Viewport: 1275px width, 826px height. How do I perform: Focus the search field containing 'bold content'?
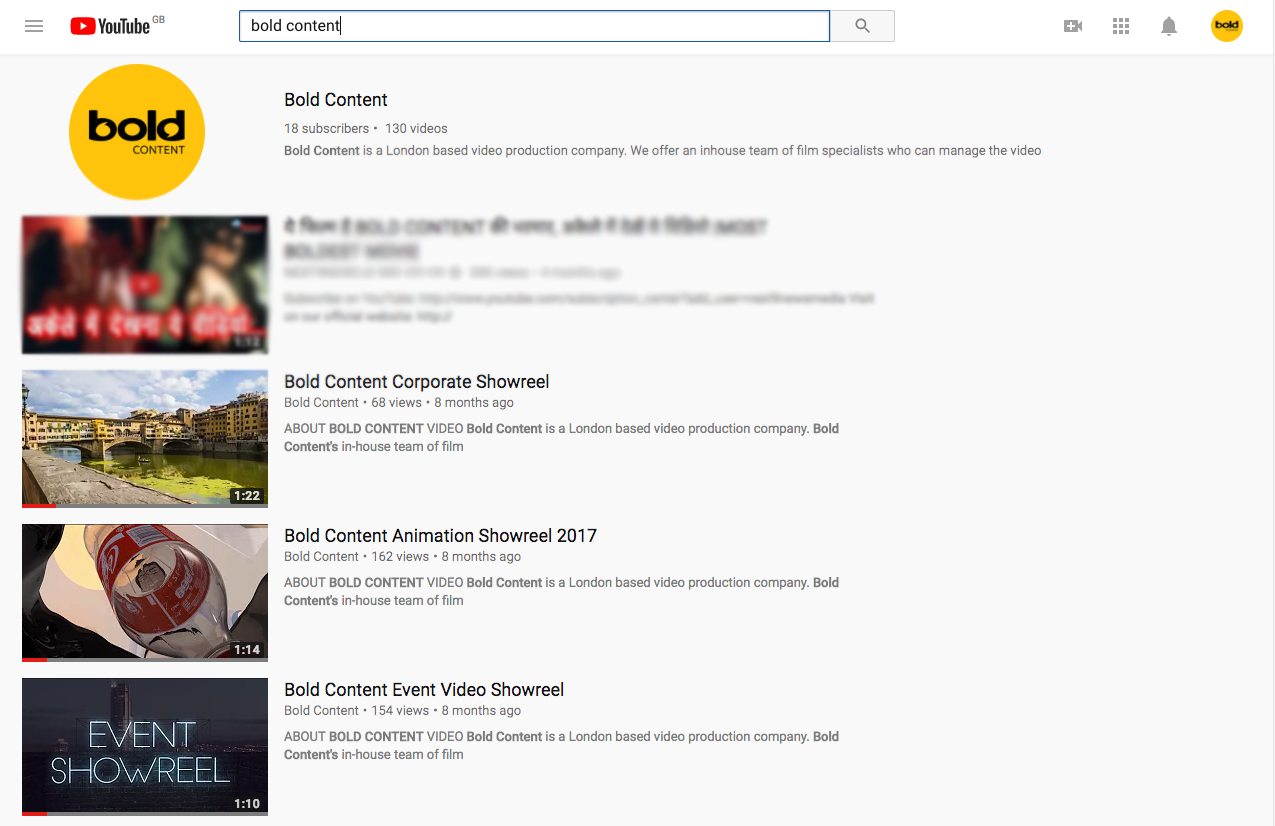pos(534,26)
